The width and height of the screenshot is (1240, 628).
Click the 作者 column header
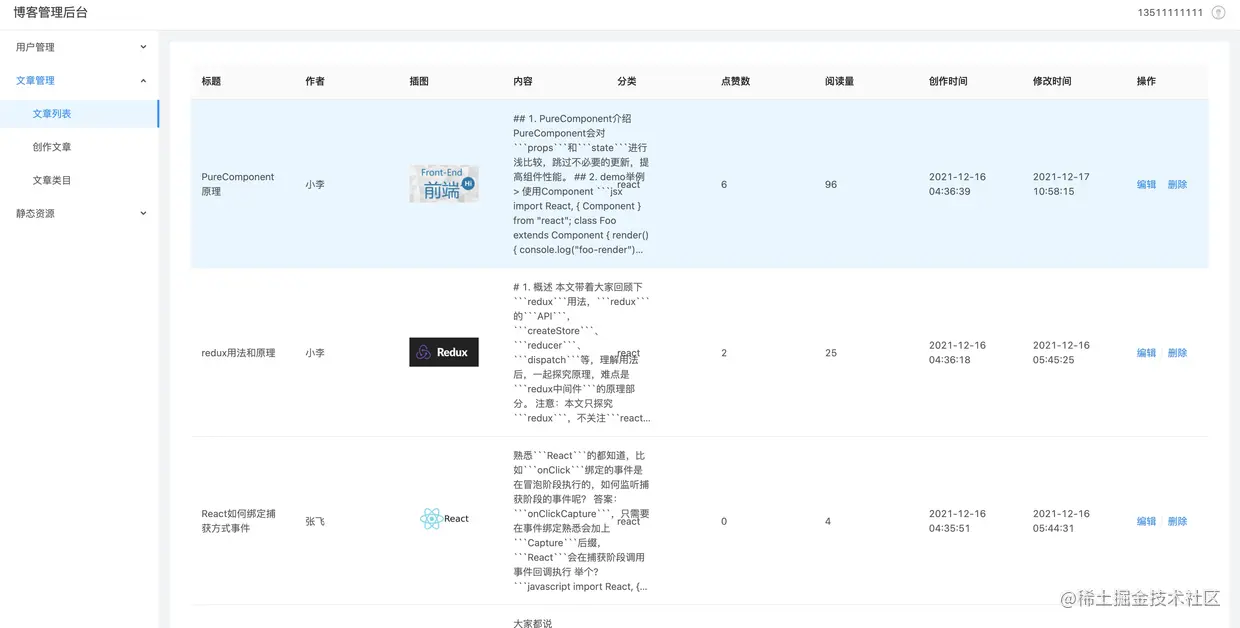pyautogui.click(x=315, y=81)
